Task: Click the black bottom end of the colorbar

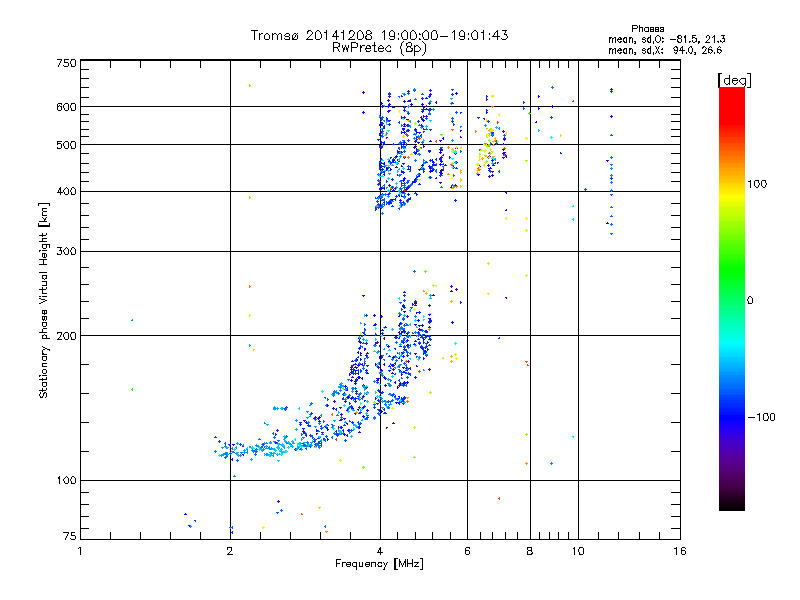Action: pyautogui.click(x=732, y=503)
